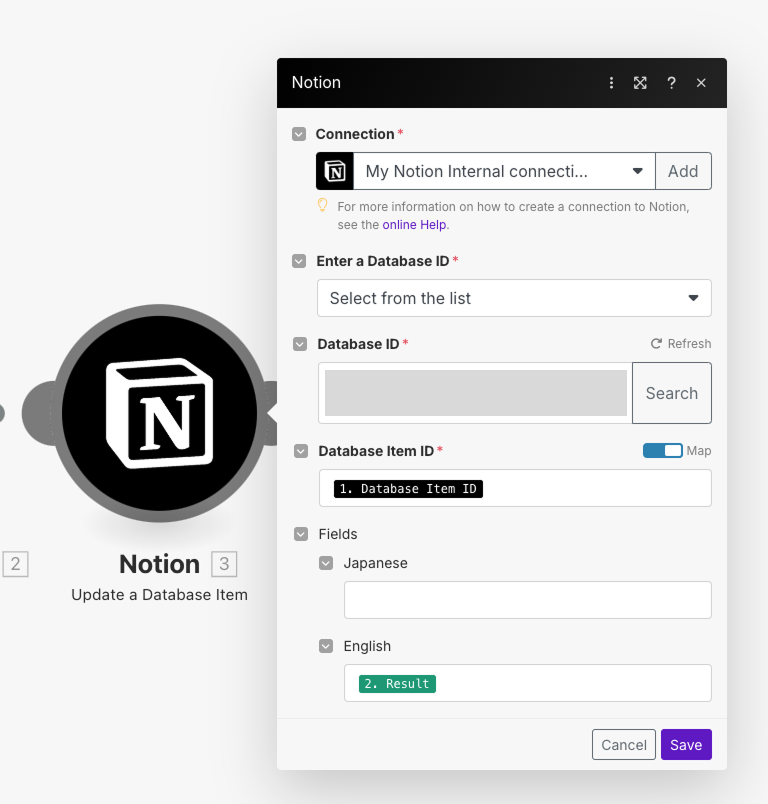The width and height of the screenshot is (768, 804).
Task: Expand the Notion dialog to fullscreen
Action: click(x=640, y=83)
